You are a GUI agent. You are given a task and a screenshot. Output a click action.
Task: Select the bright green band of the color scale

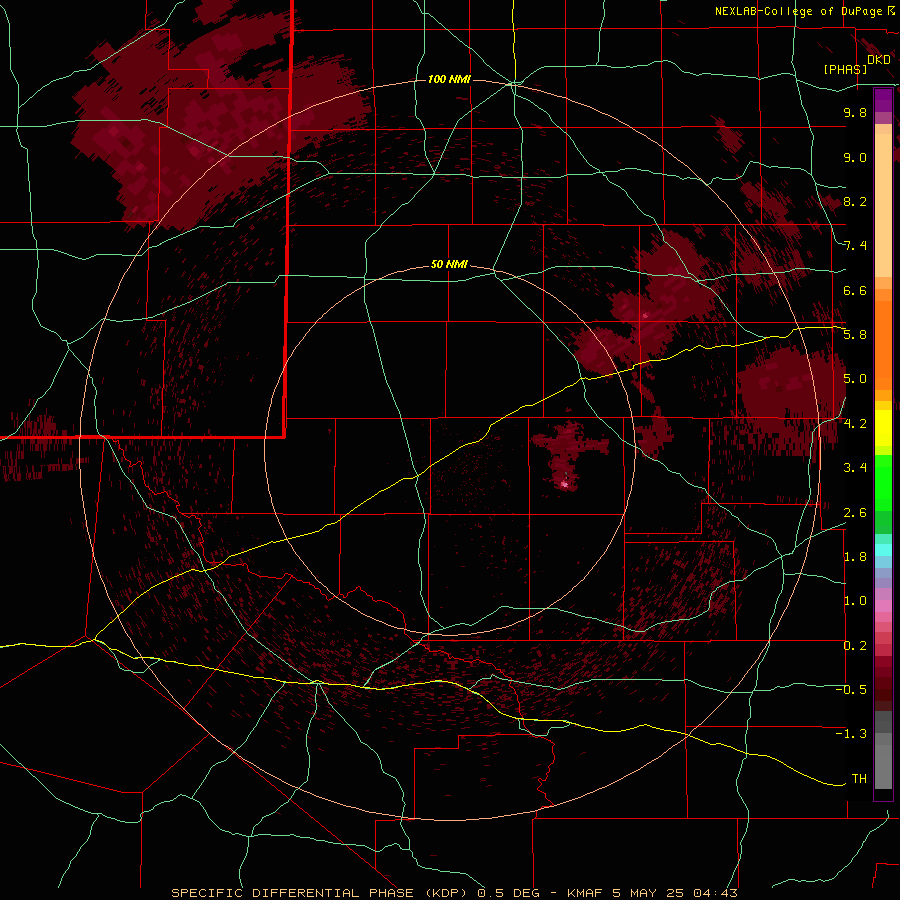click(x=883, y=483)
